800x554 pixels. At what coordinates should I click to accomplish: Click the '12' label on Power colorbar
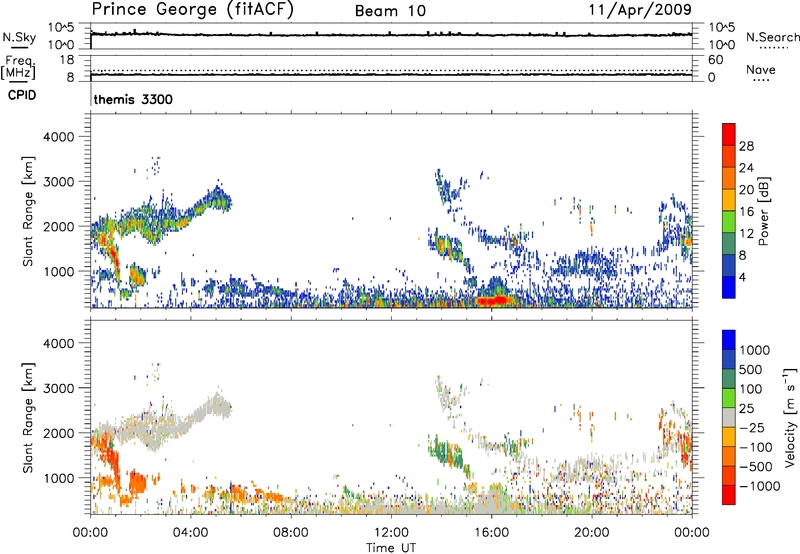(746, 234)
